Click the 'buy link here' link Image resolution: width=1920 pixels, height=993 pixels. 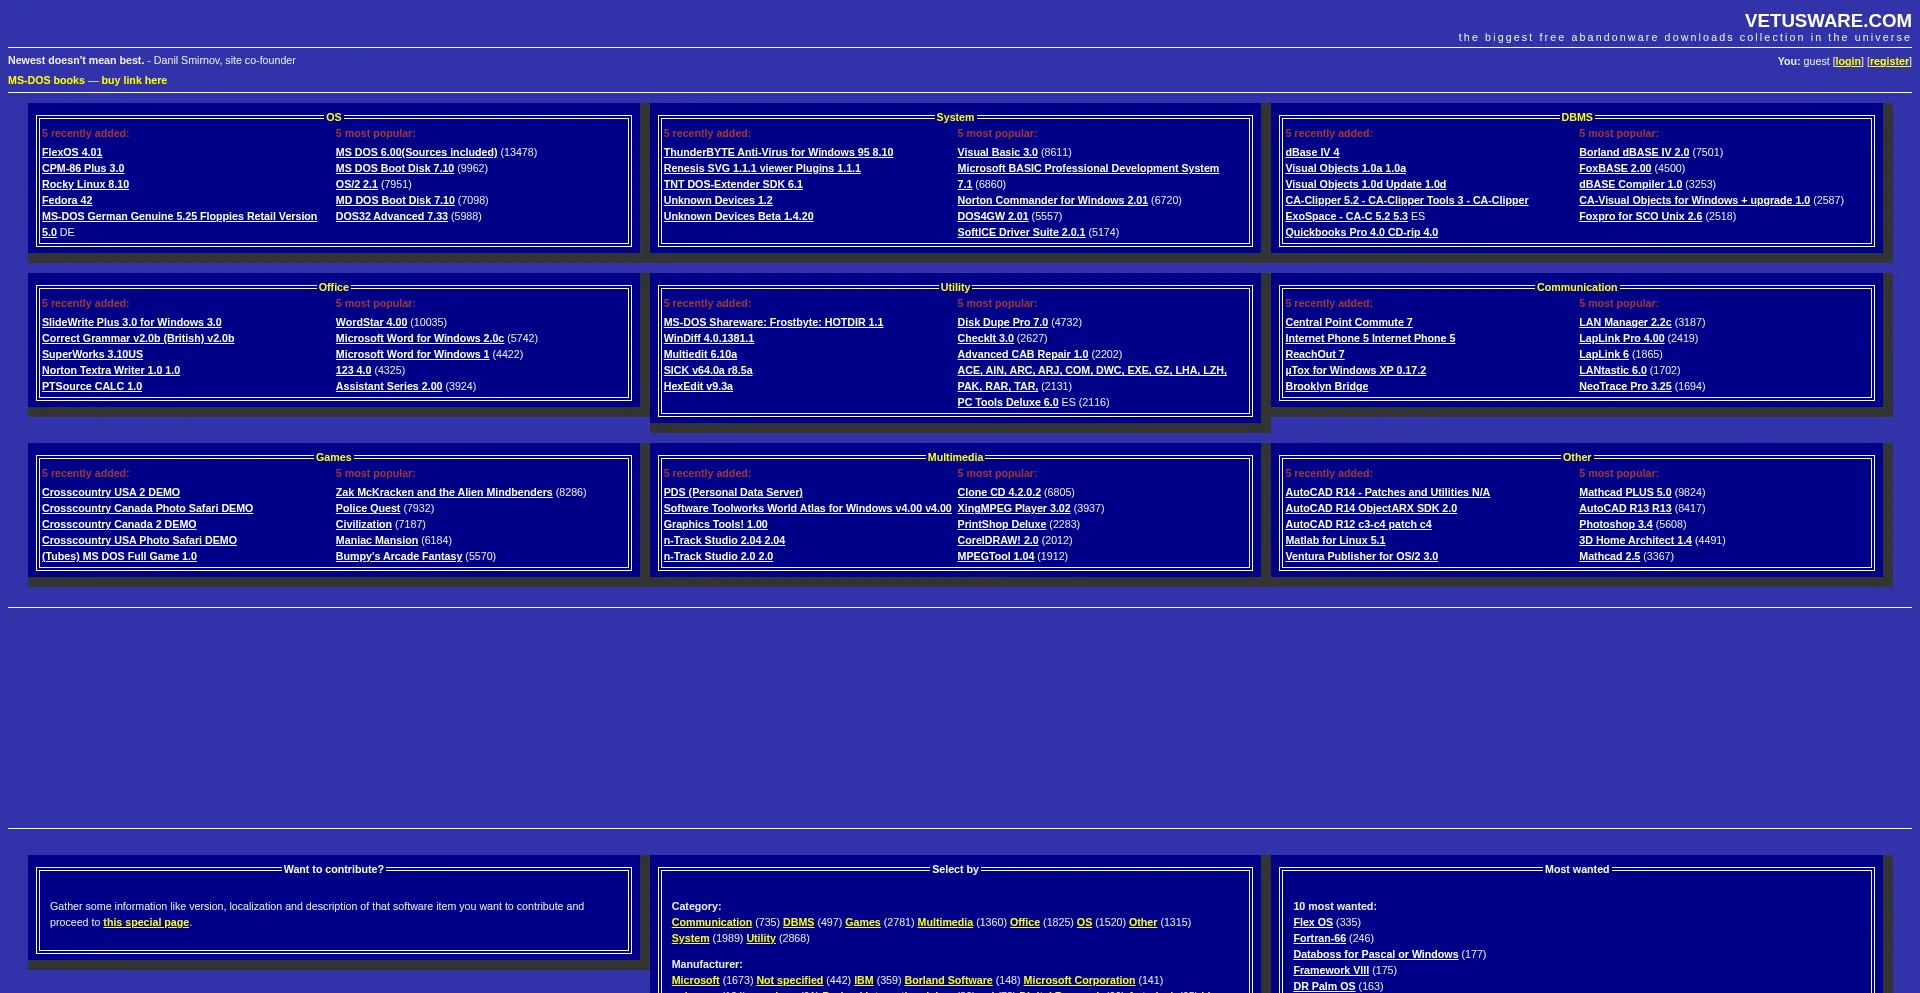(134, 80)
